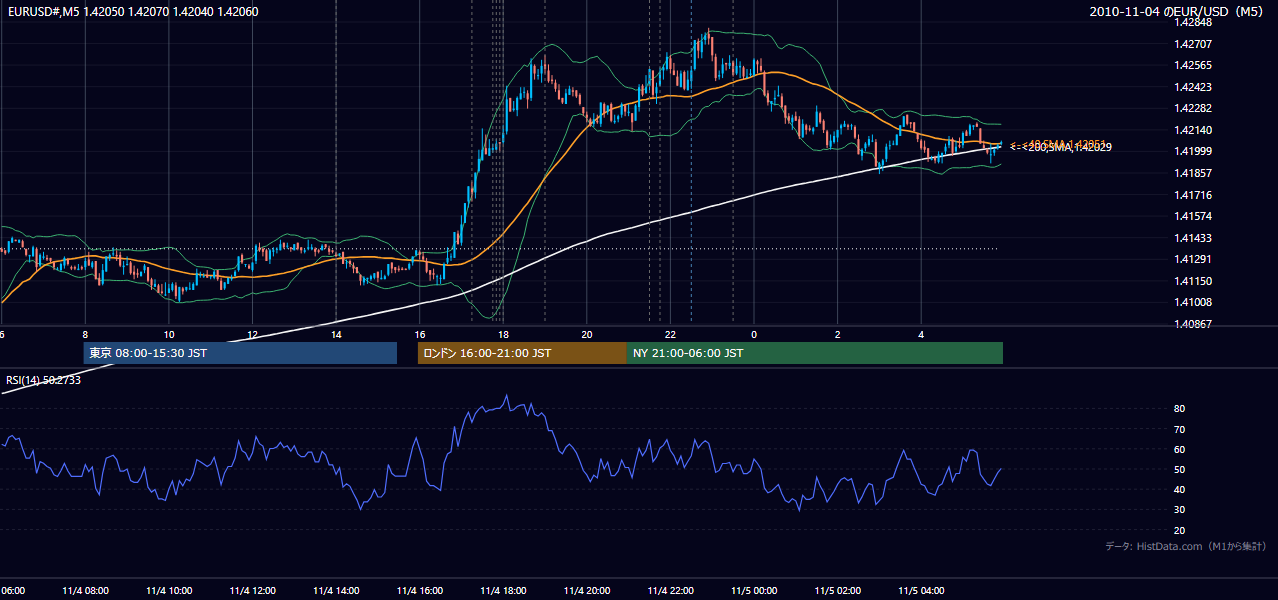The height and width of the screenshot is (600, 1278).
Task: Click the 11/4 18:00 time label
Action: tap(503, 591)
